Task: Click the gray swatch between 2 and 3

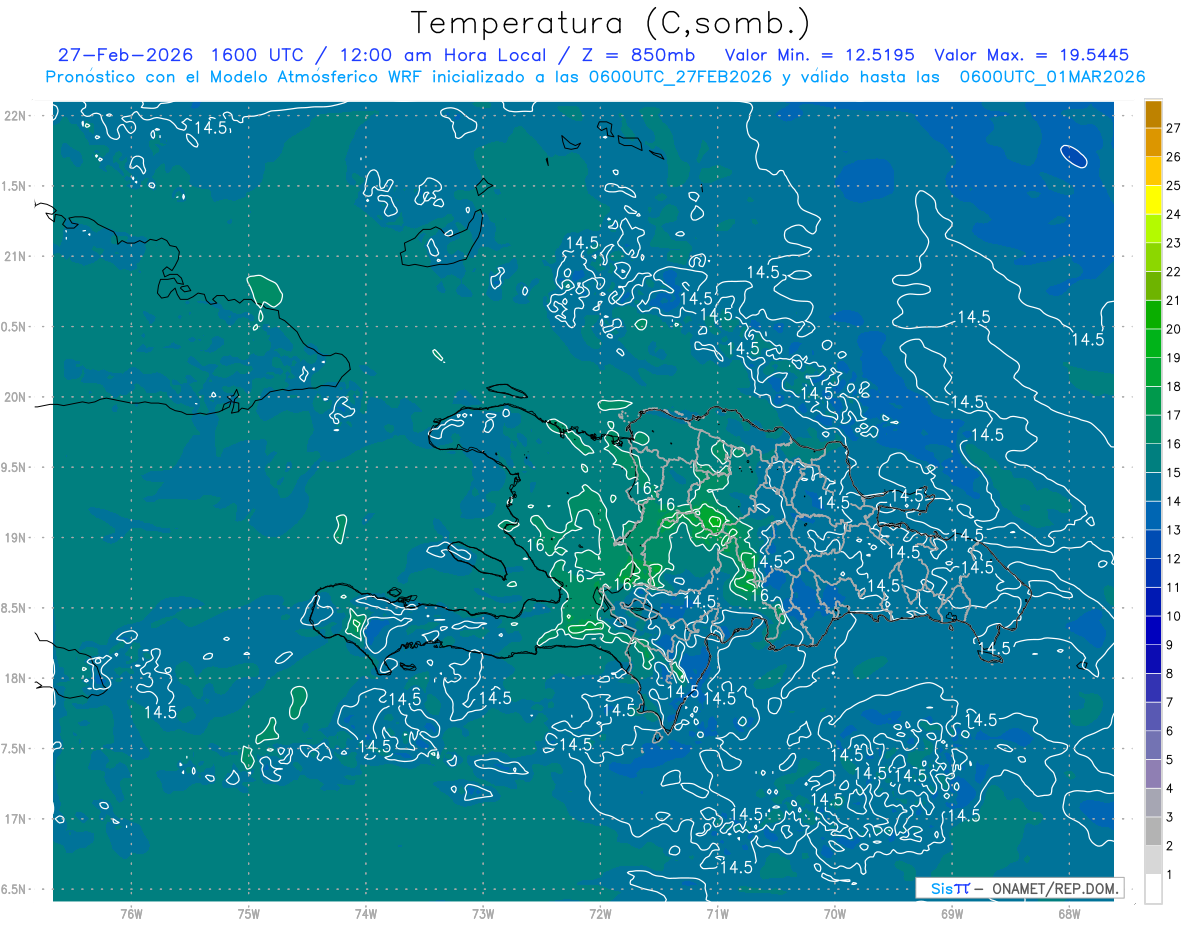Action: tap(1153, 832)
